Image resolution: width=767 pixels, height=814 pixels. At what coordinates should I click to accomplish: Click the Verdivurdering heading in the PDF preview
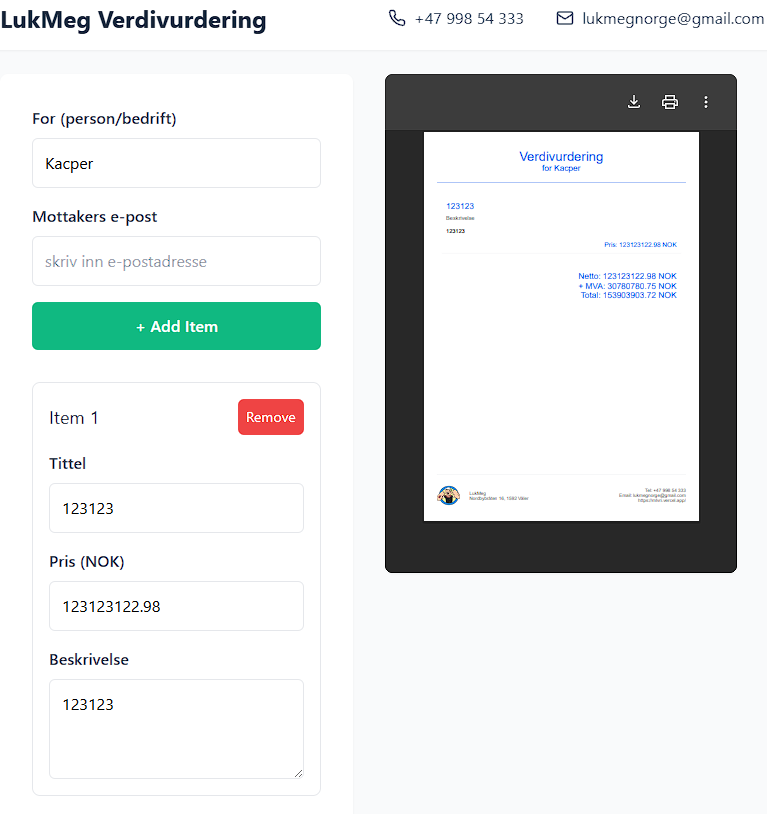point(561,156)
